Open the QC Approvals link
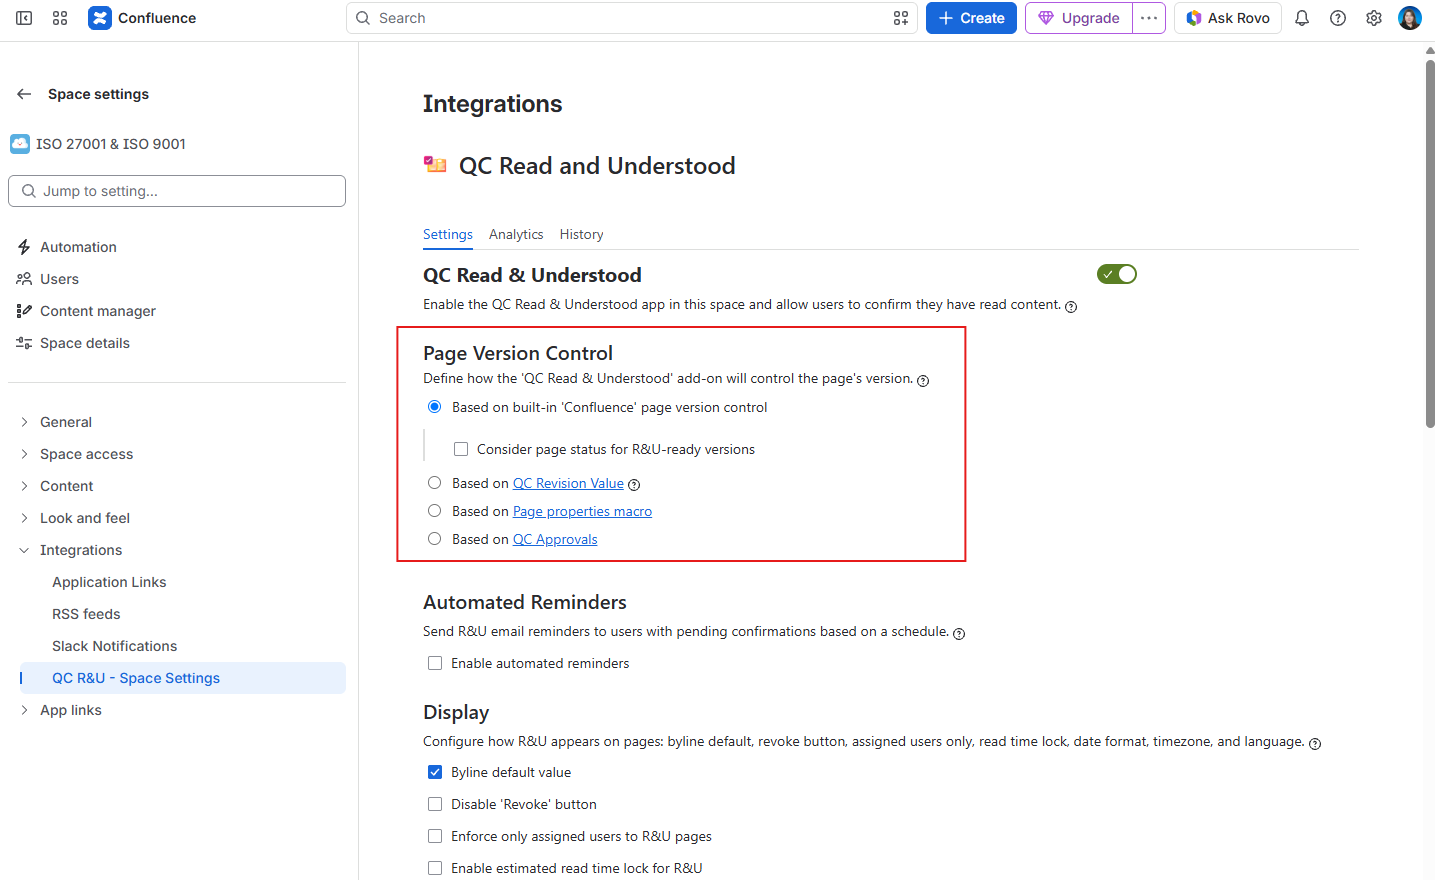The image size is (1435, 880). pyautogui.click(x=555, y=539)
